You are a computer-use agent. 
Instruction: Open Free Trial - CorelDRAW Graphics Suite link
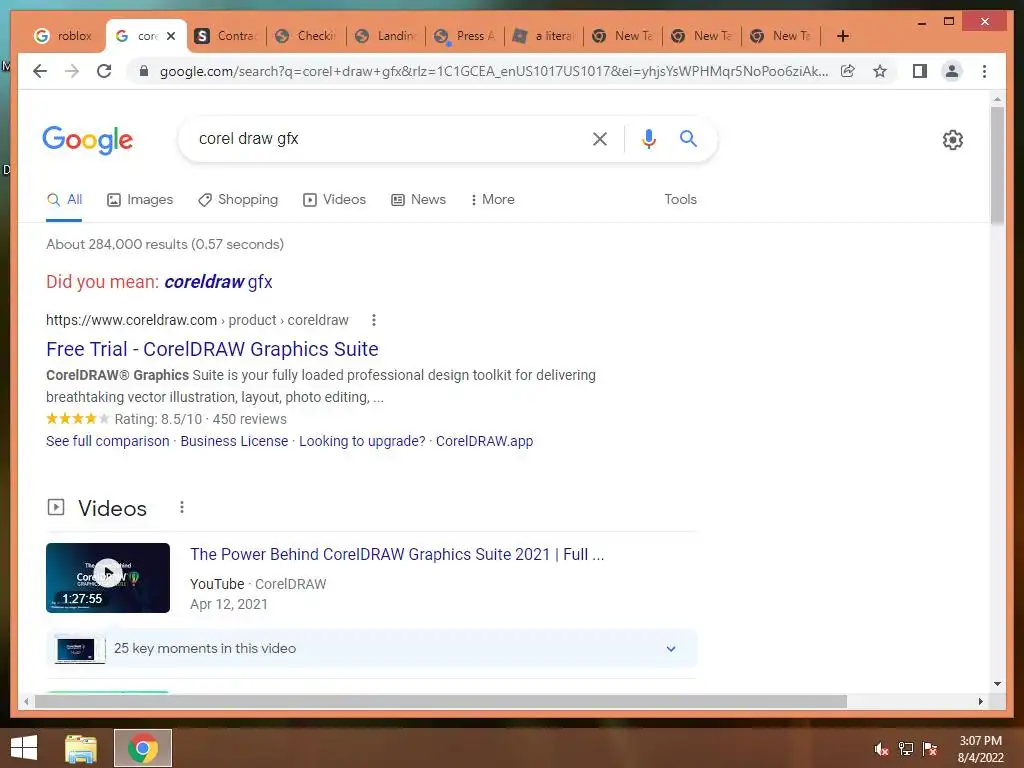(x=212, y=349)
